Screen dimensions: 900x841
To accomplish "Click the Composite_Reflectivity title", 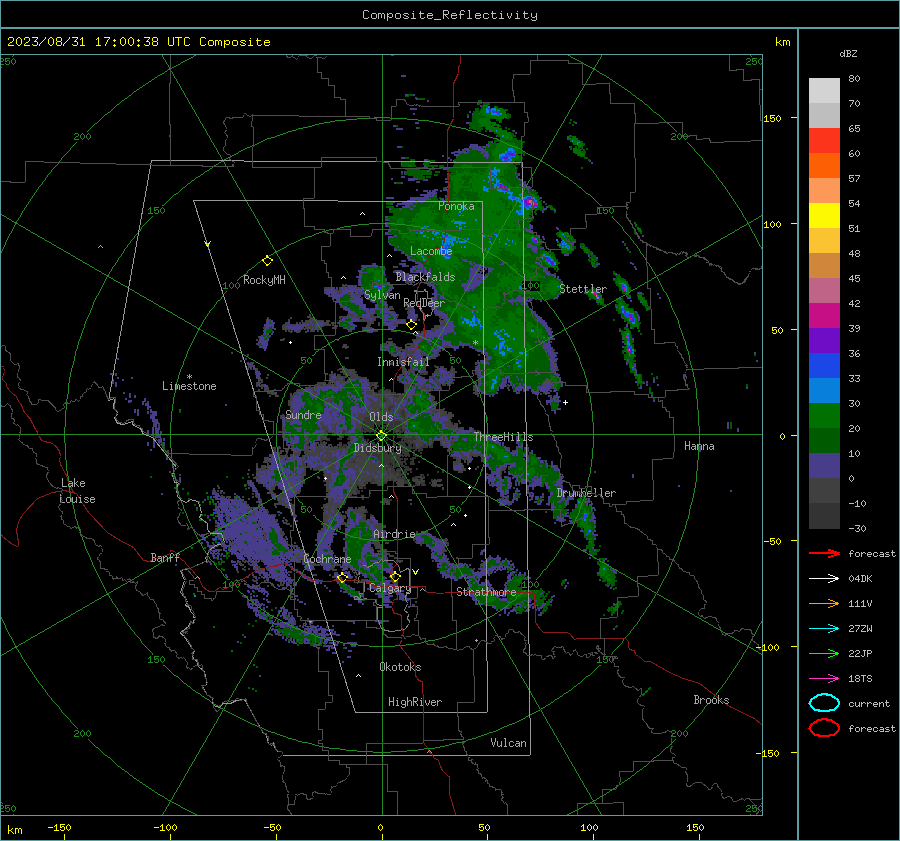I will click(x=450, y=15).
